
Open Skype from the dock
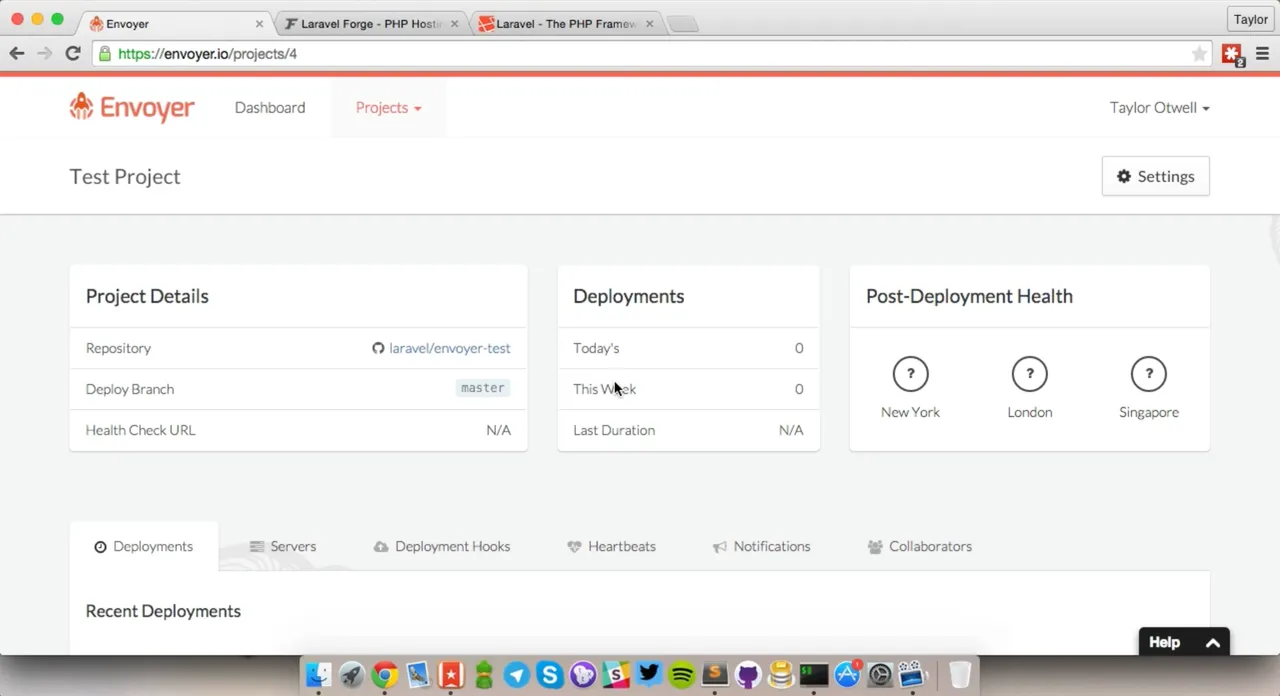[x=549, y=675]
